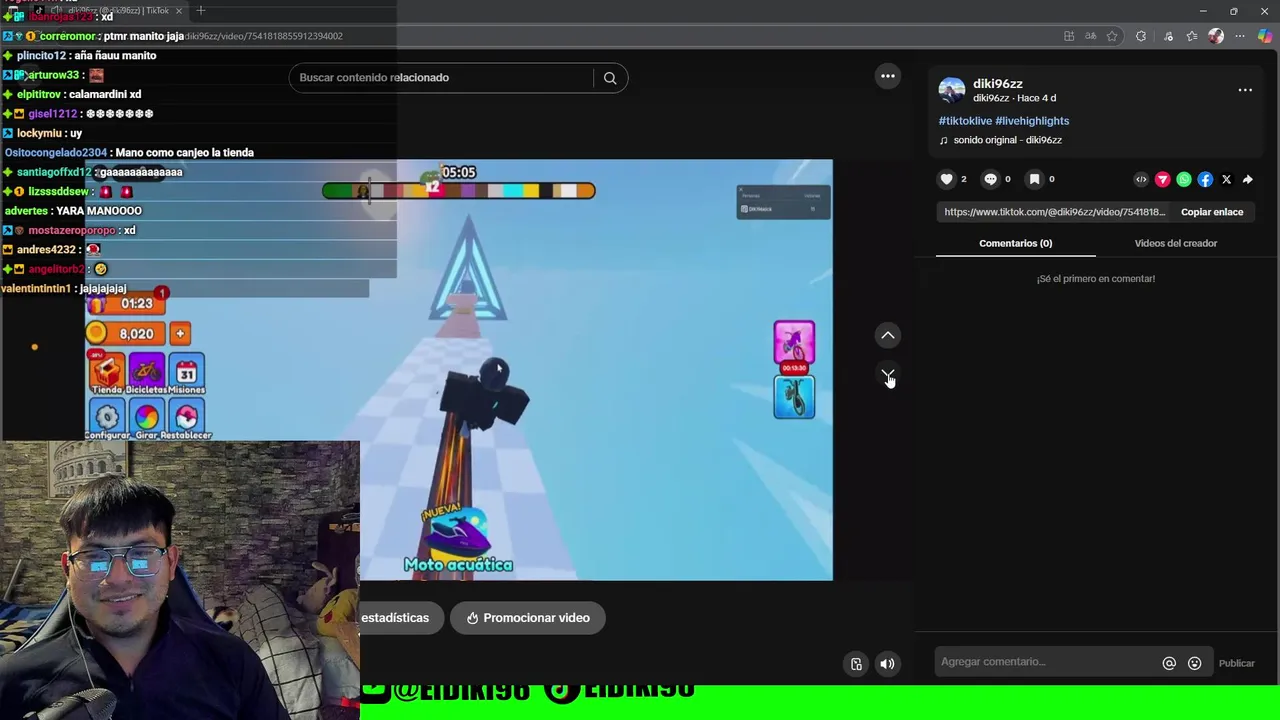
Task: Open the three-dot menu beside diki96zz
Action: (x=1245, y=90)
